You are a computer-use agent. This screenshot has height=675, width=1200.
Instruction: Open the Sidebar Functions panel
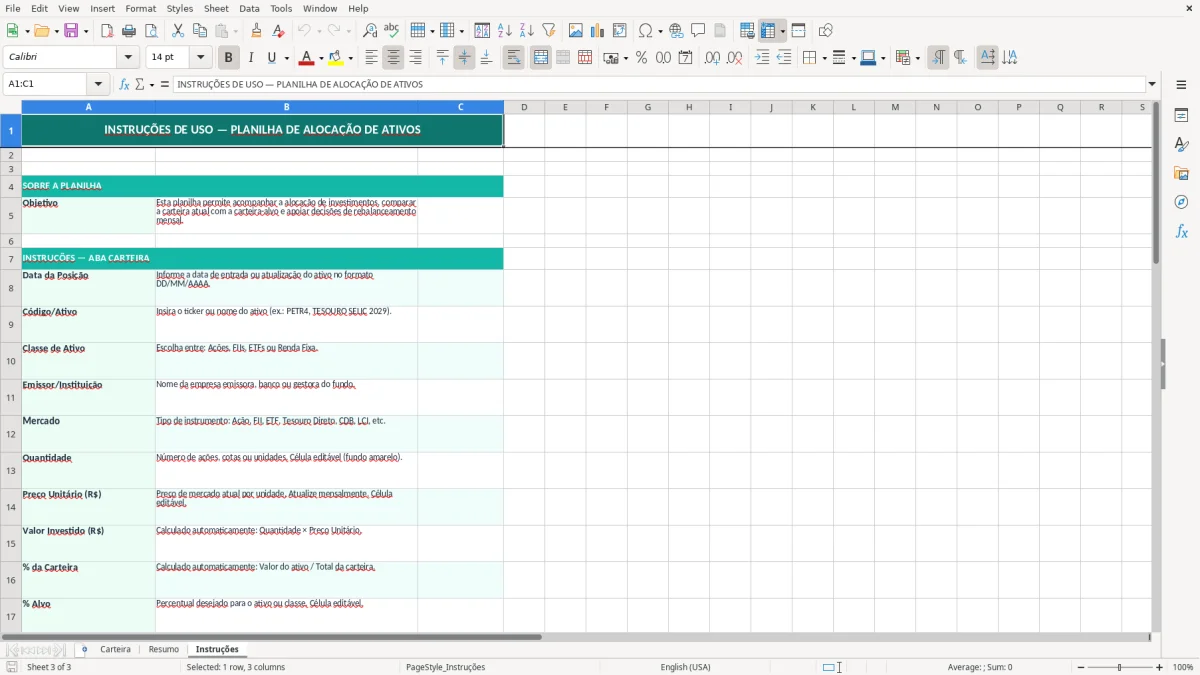point(1181,231)
